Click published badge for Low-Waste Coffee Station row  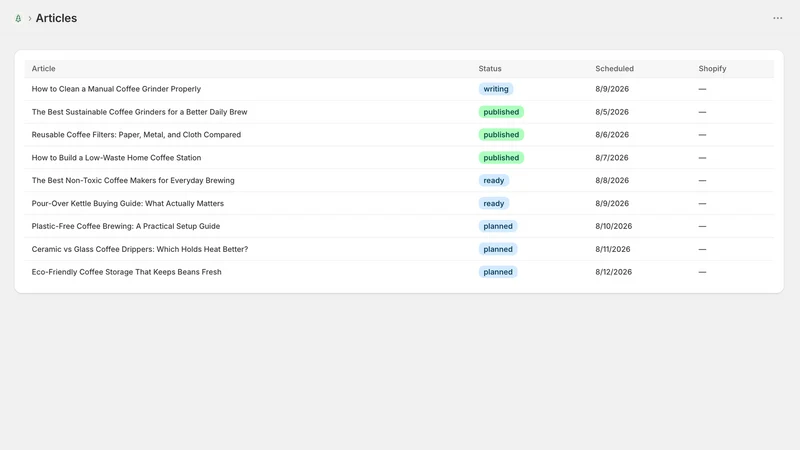click(501, 158)
